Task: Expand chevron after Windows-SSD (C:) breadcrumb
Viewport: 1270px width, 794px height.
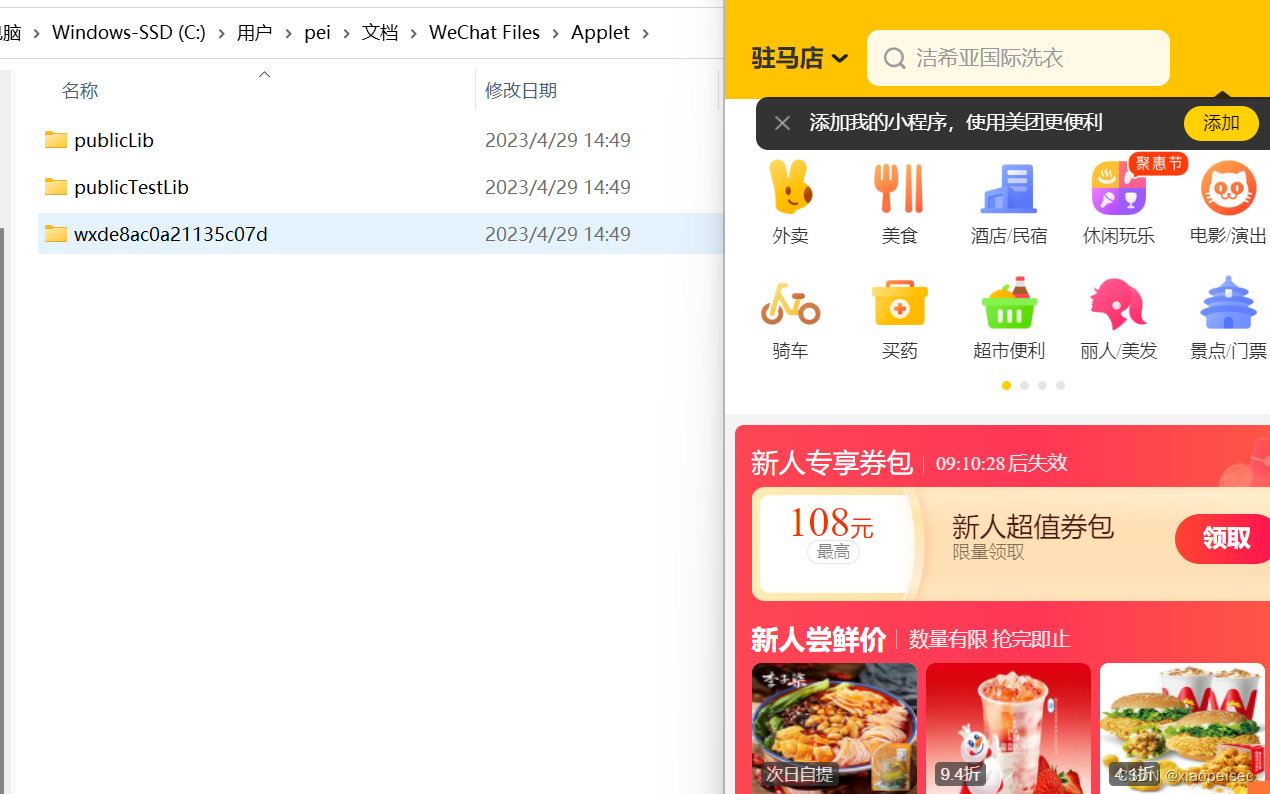Action: tap(221, 33)
